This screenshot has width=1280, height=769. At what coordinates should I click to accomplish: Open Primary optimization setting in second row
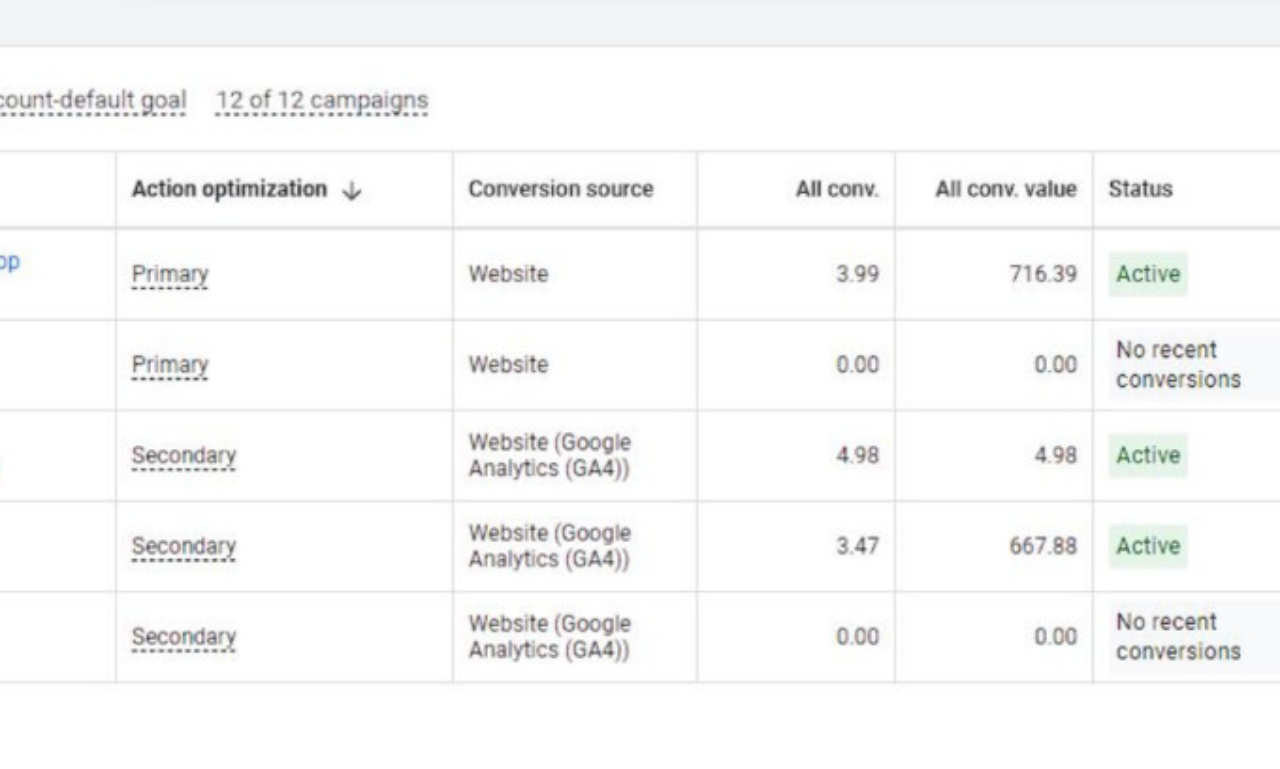coord(168,364)
